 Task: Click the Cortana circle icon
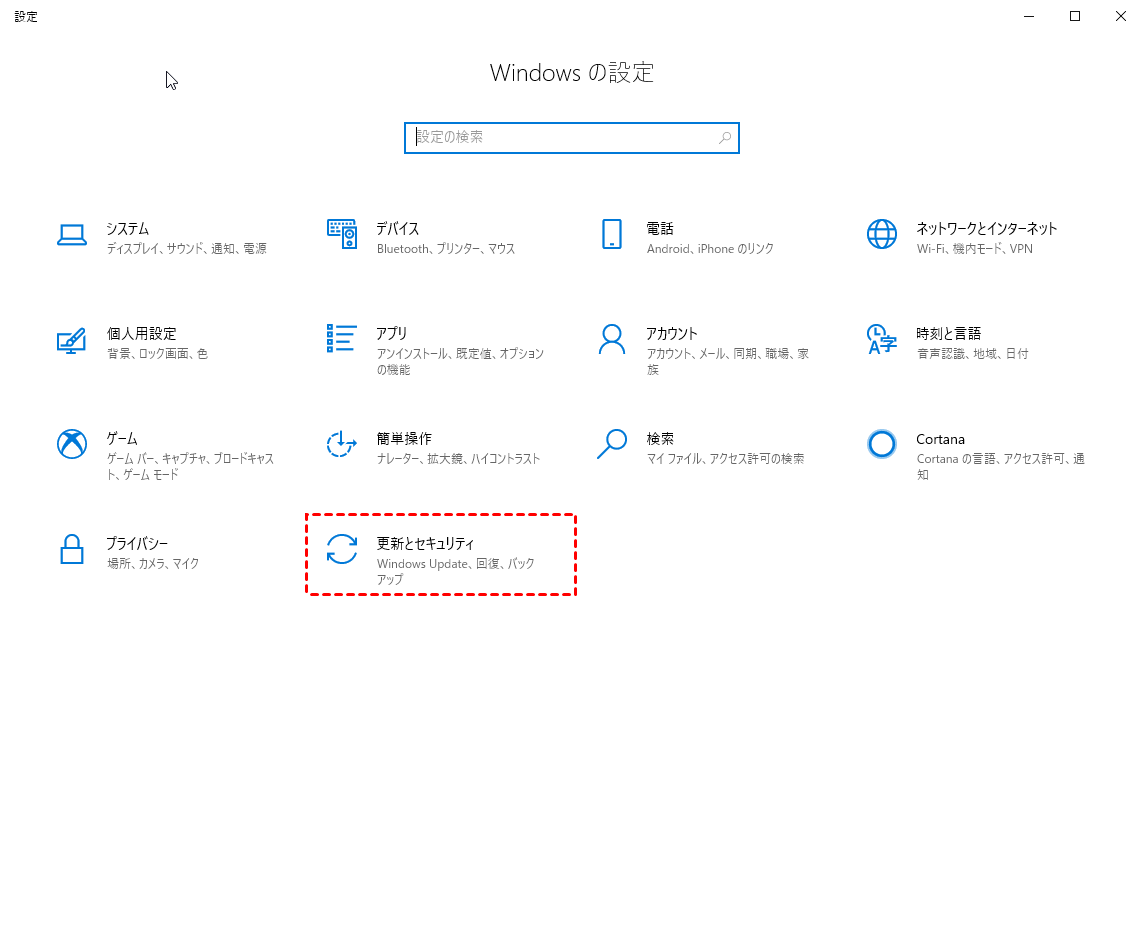(x=881, y=443)
